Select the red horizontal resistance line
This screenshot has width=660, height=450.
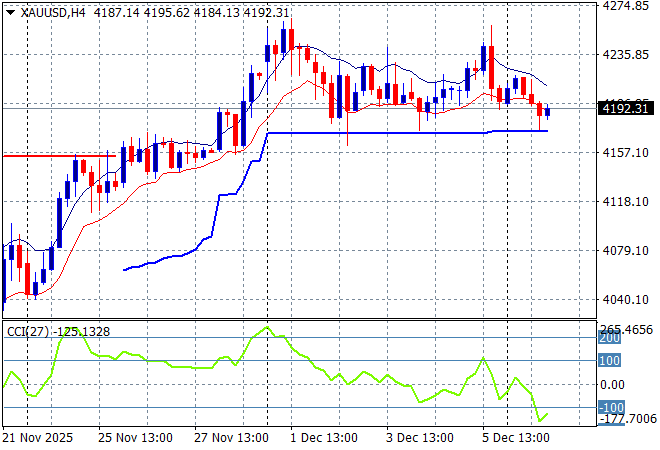click(59, 156)
